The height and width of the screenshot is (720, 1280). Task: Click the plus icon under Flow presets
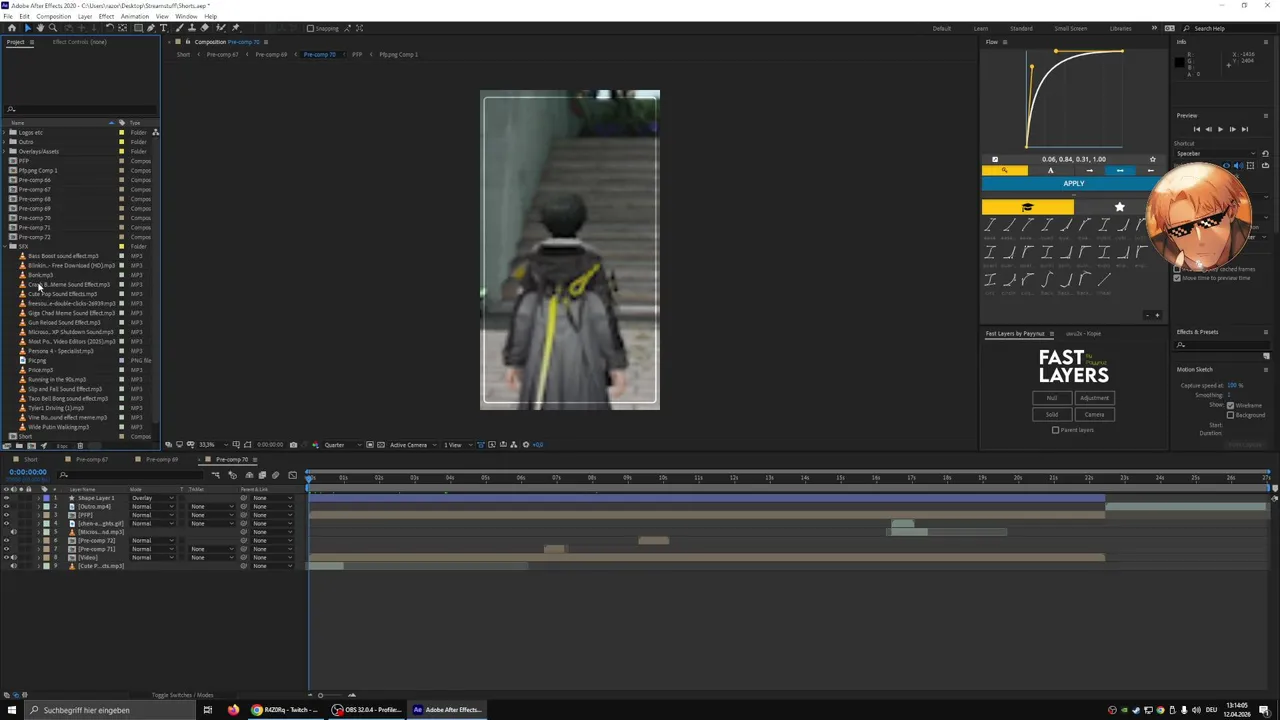coord(1157,315)
